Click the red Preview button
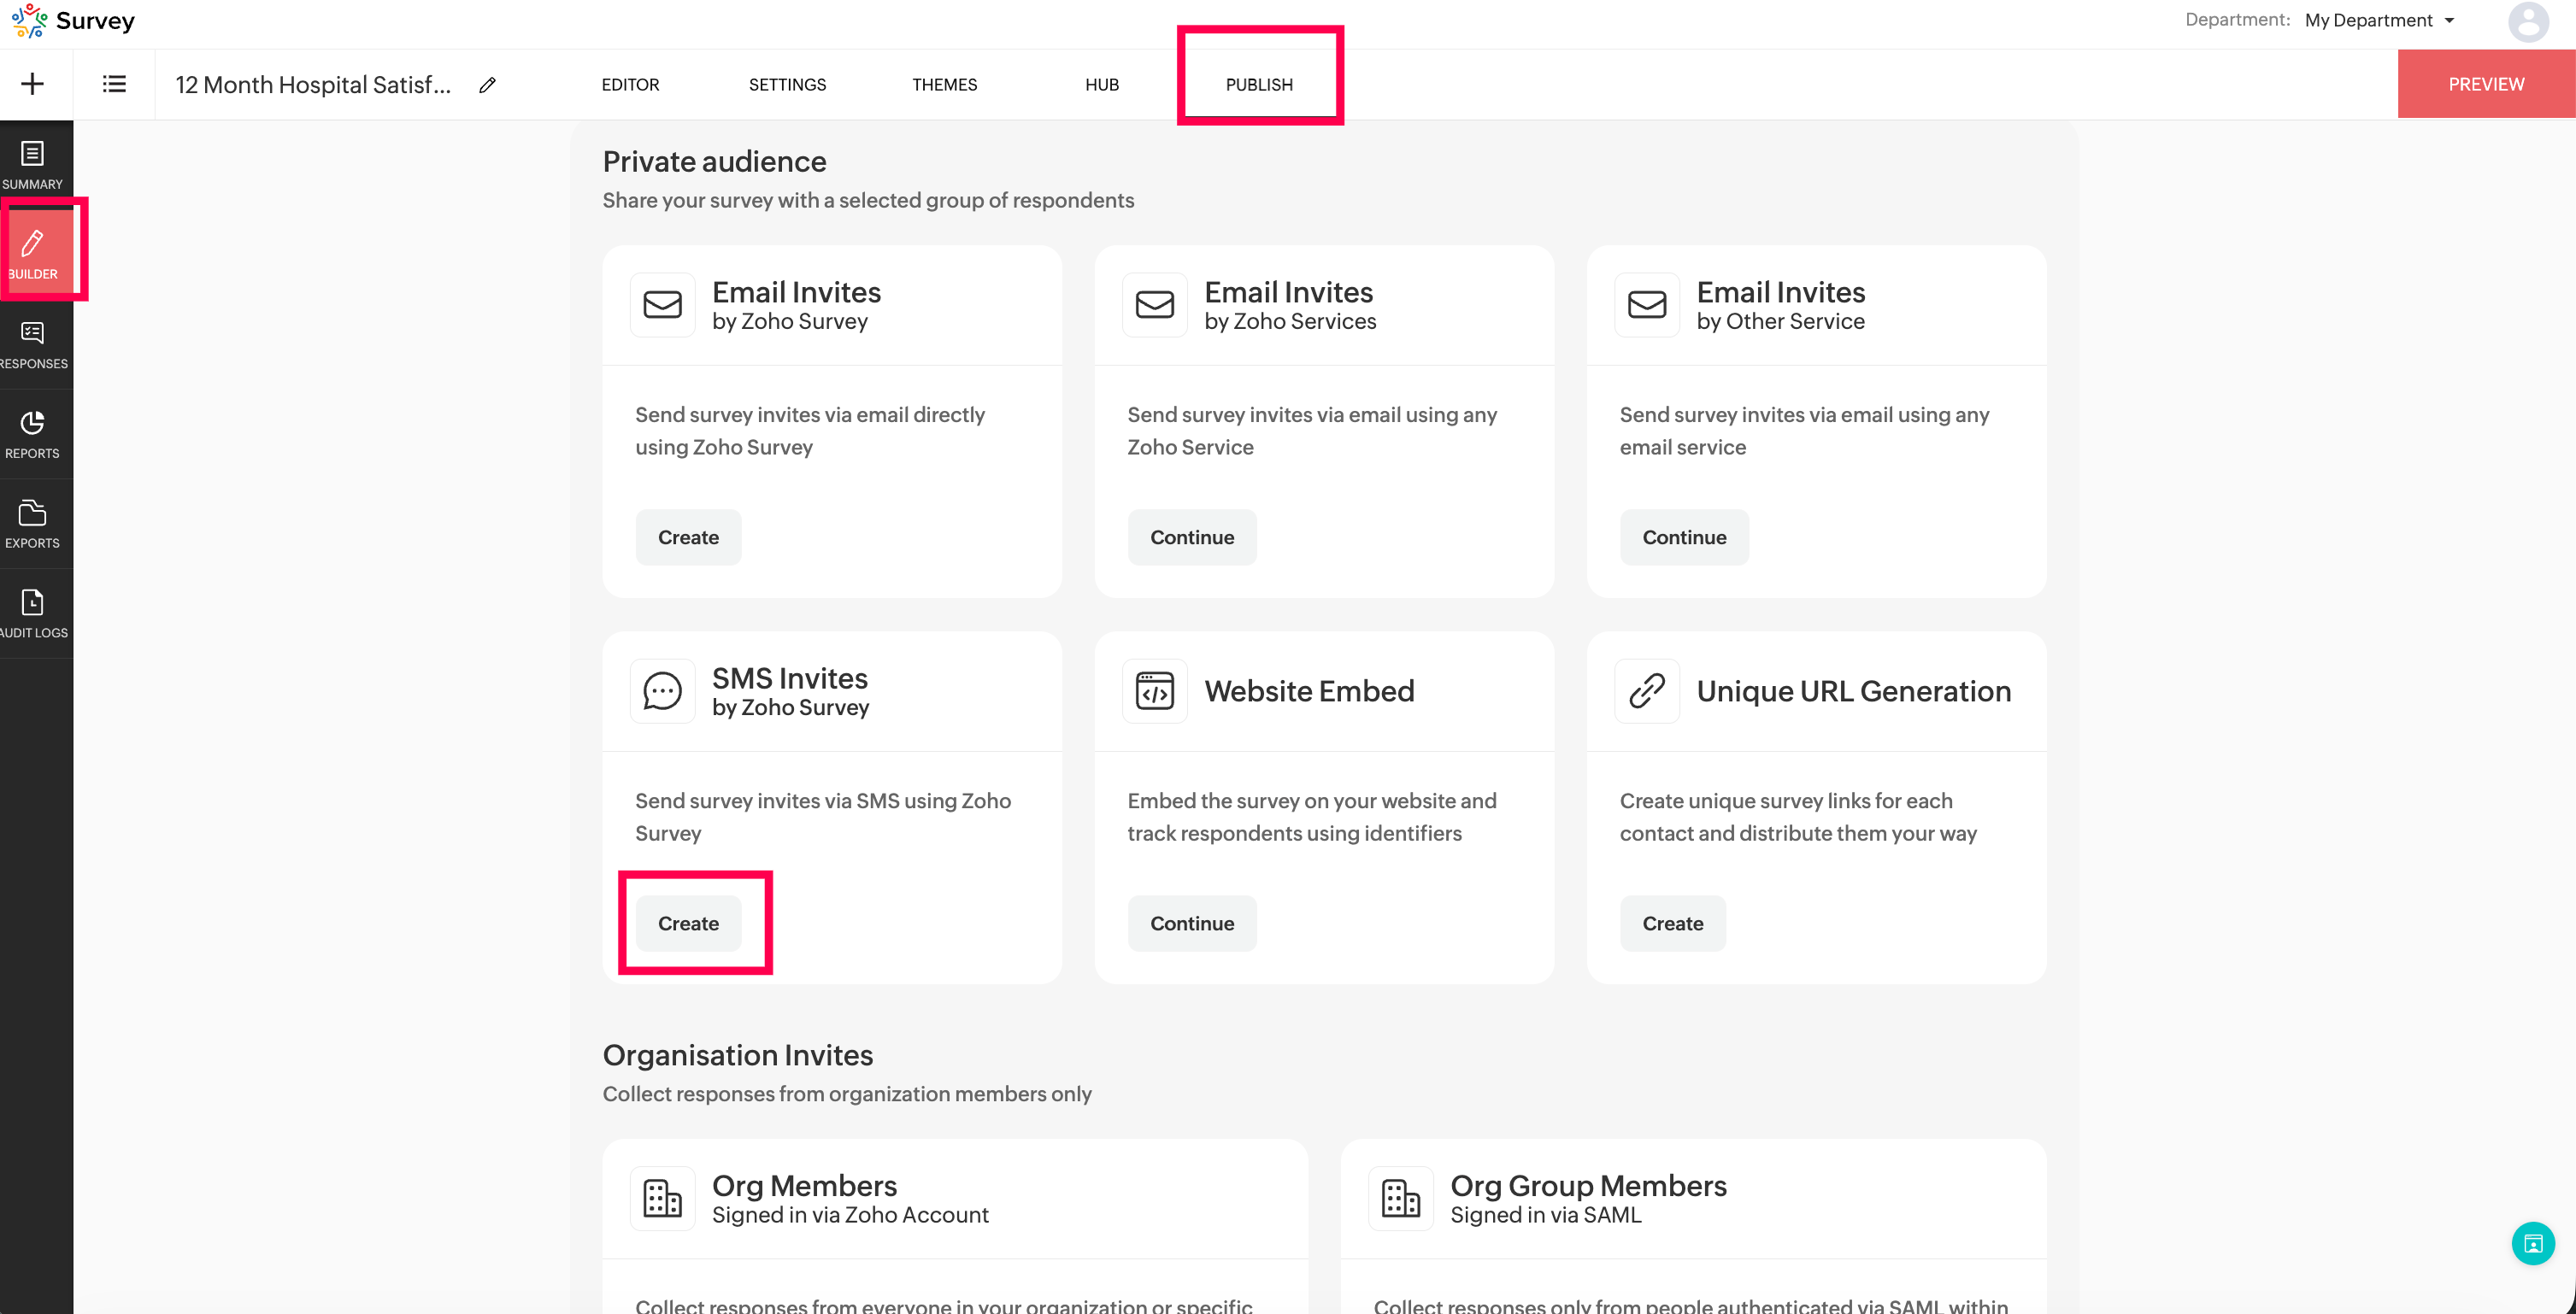Viewport: 2576px width, 1314px height. (x=2486, y=84)
